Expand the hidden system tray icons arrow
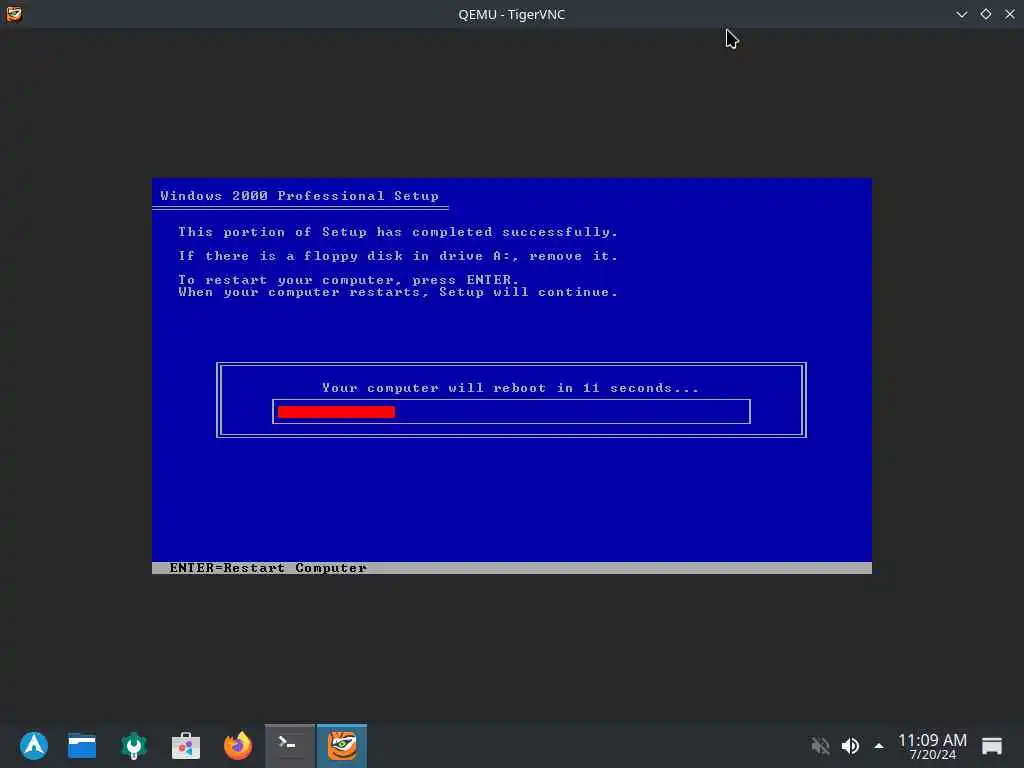The image size is (1024, 768). click(879, 745)
